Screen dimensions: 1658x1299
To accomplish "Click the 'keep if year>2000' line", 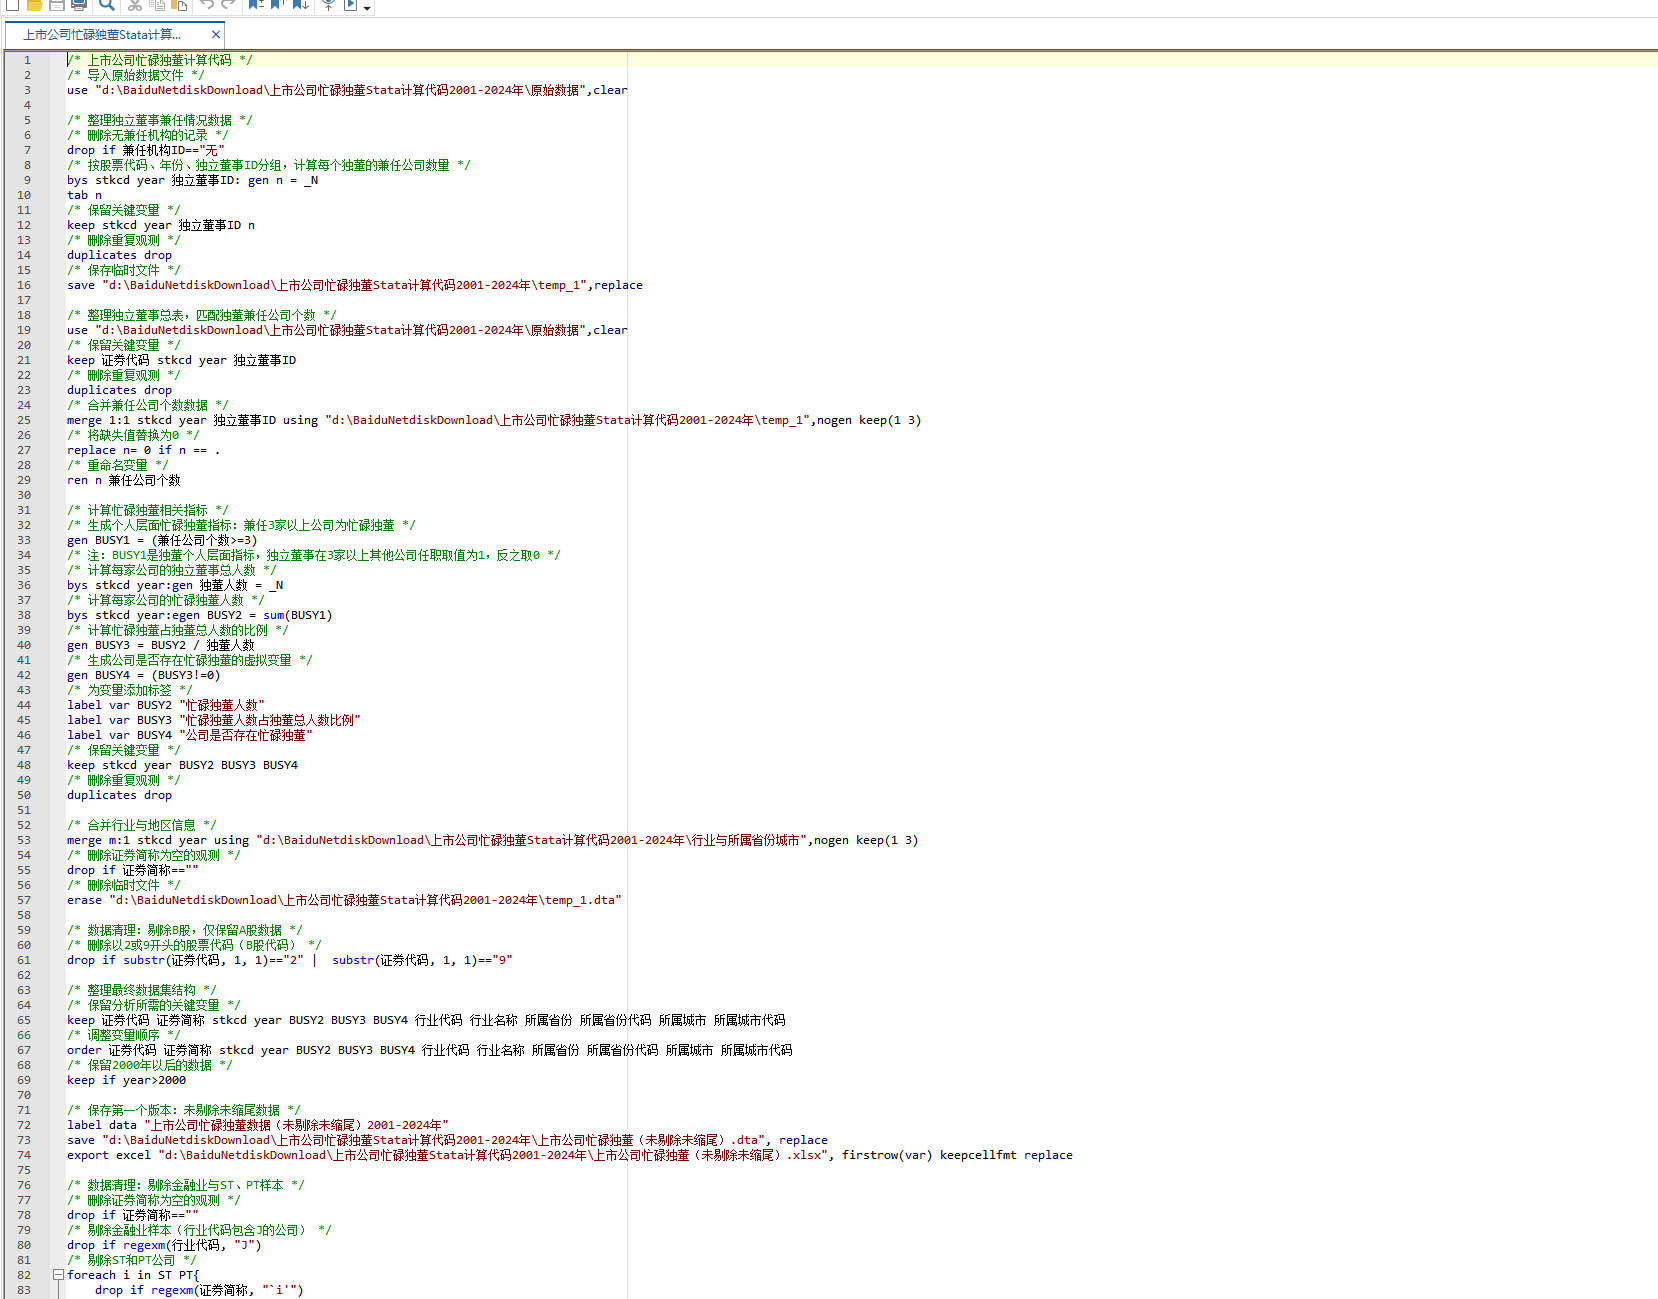I will coord(126,1080).
